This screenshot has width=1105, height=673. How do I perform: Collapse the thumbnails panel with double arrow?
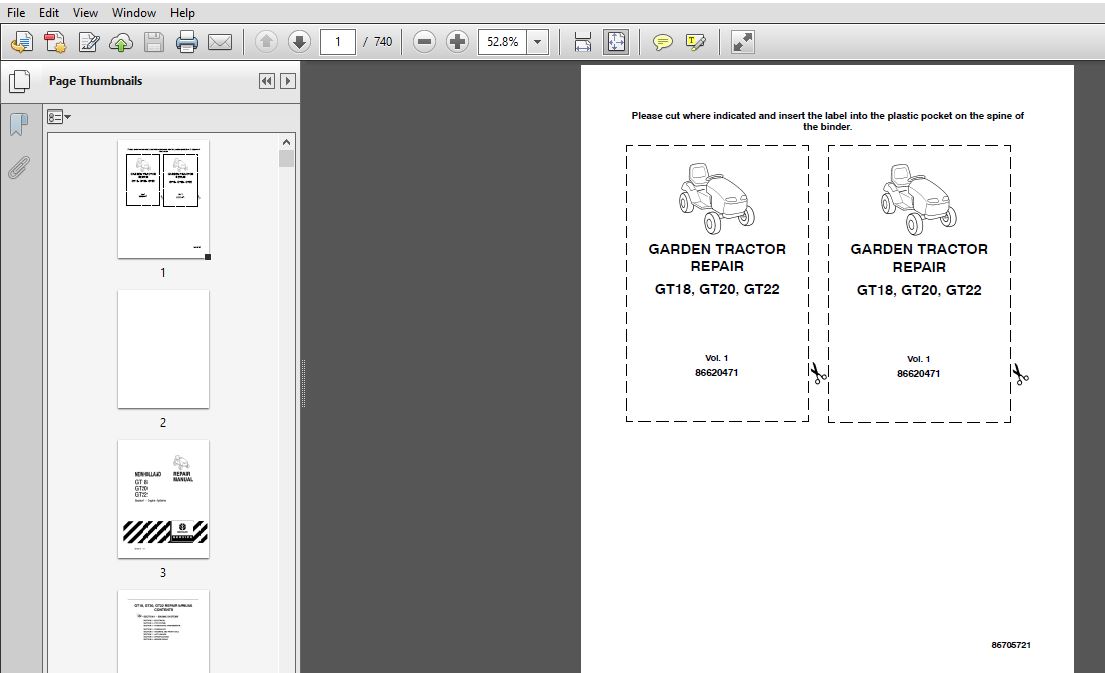click(266, 81)
